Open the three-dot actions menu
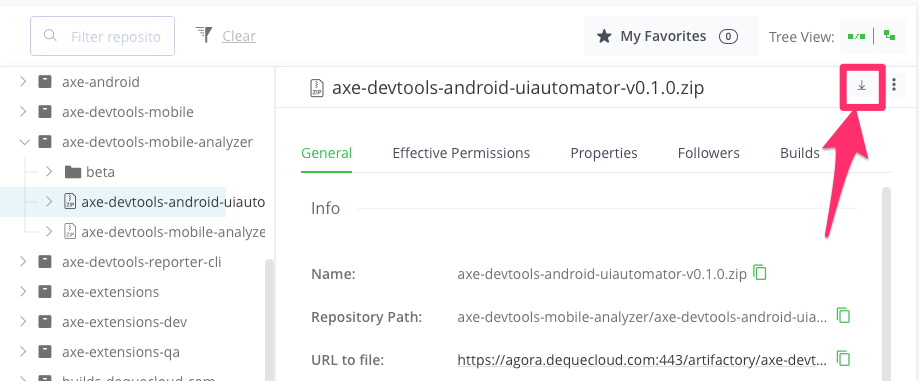The width and height of the screenshot is (919, 381). 894,86
